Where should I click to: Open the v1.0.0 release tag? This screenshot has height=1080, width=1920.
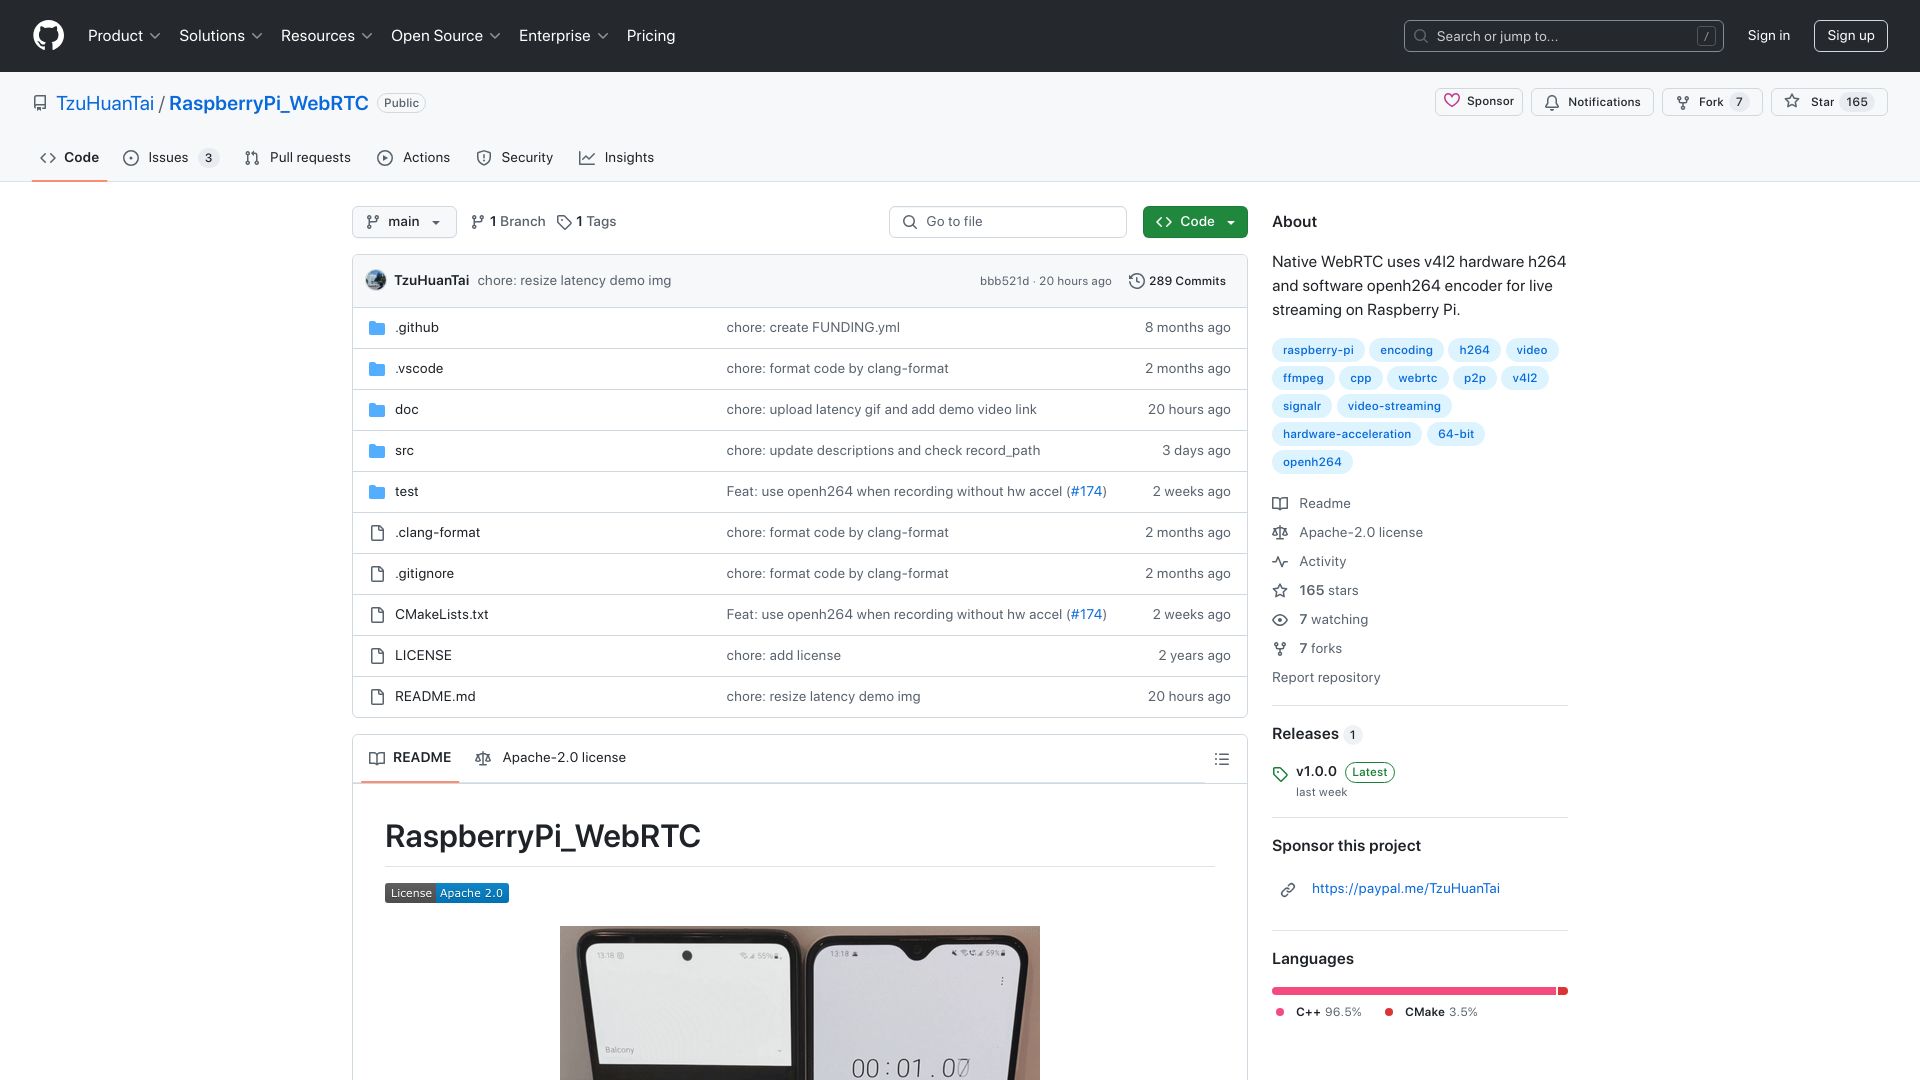point(1316,772)
